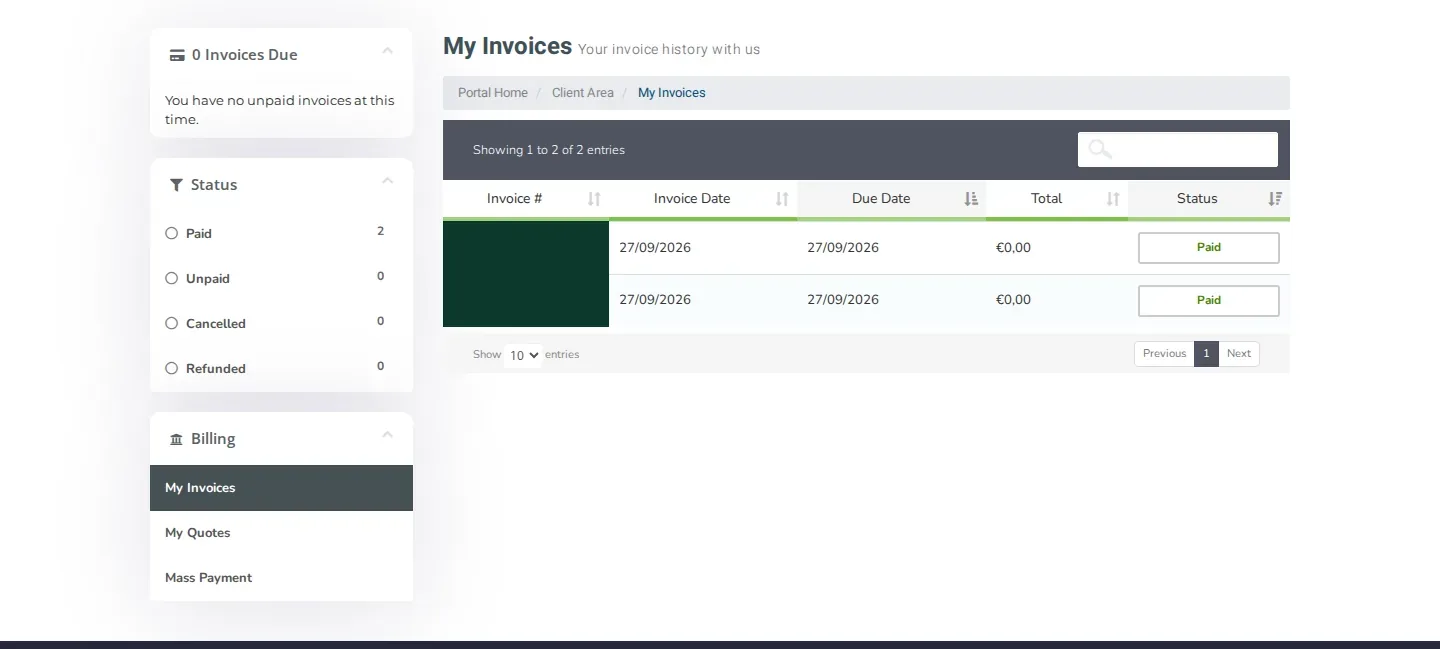Click the Previous pagination button
Viewport: 1440px width, 649px height.
coord(1164,354)
